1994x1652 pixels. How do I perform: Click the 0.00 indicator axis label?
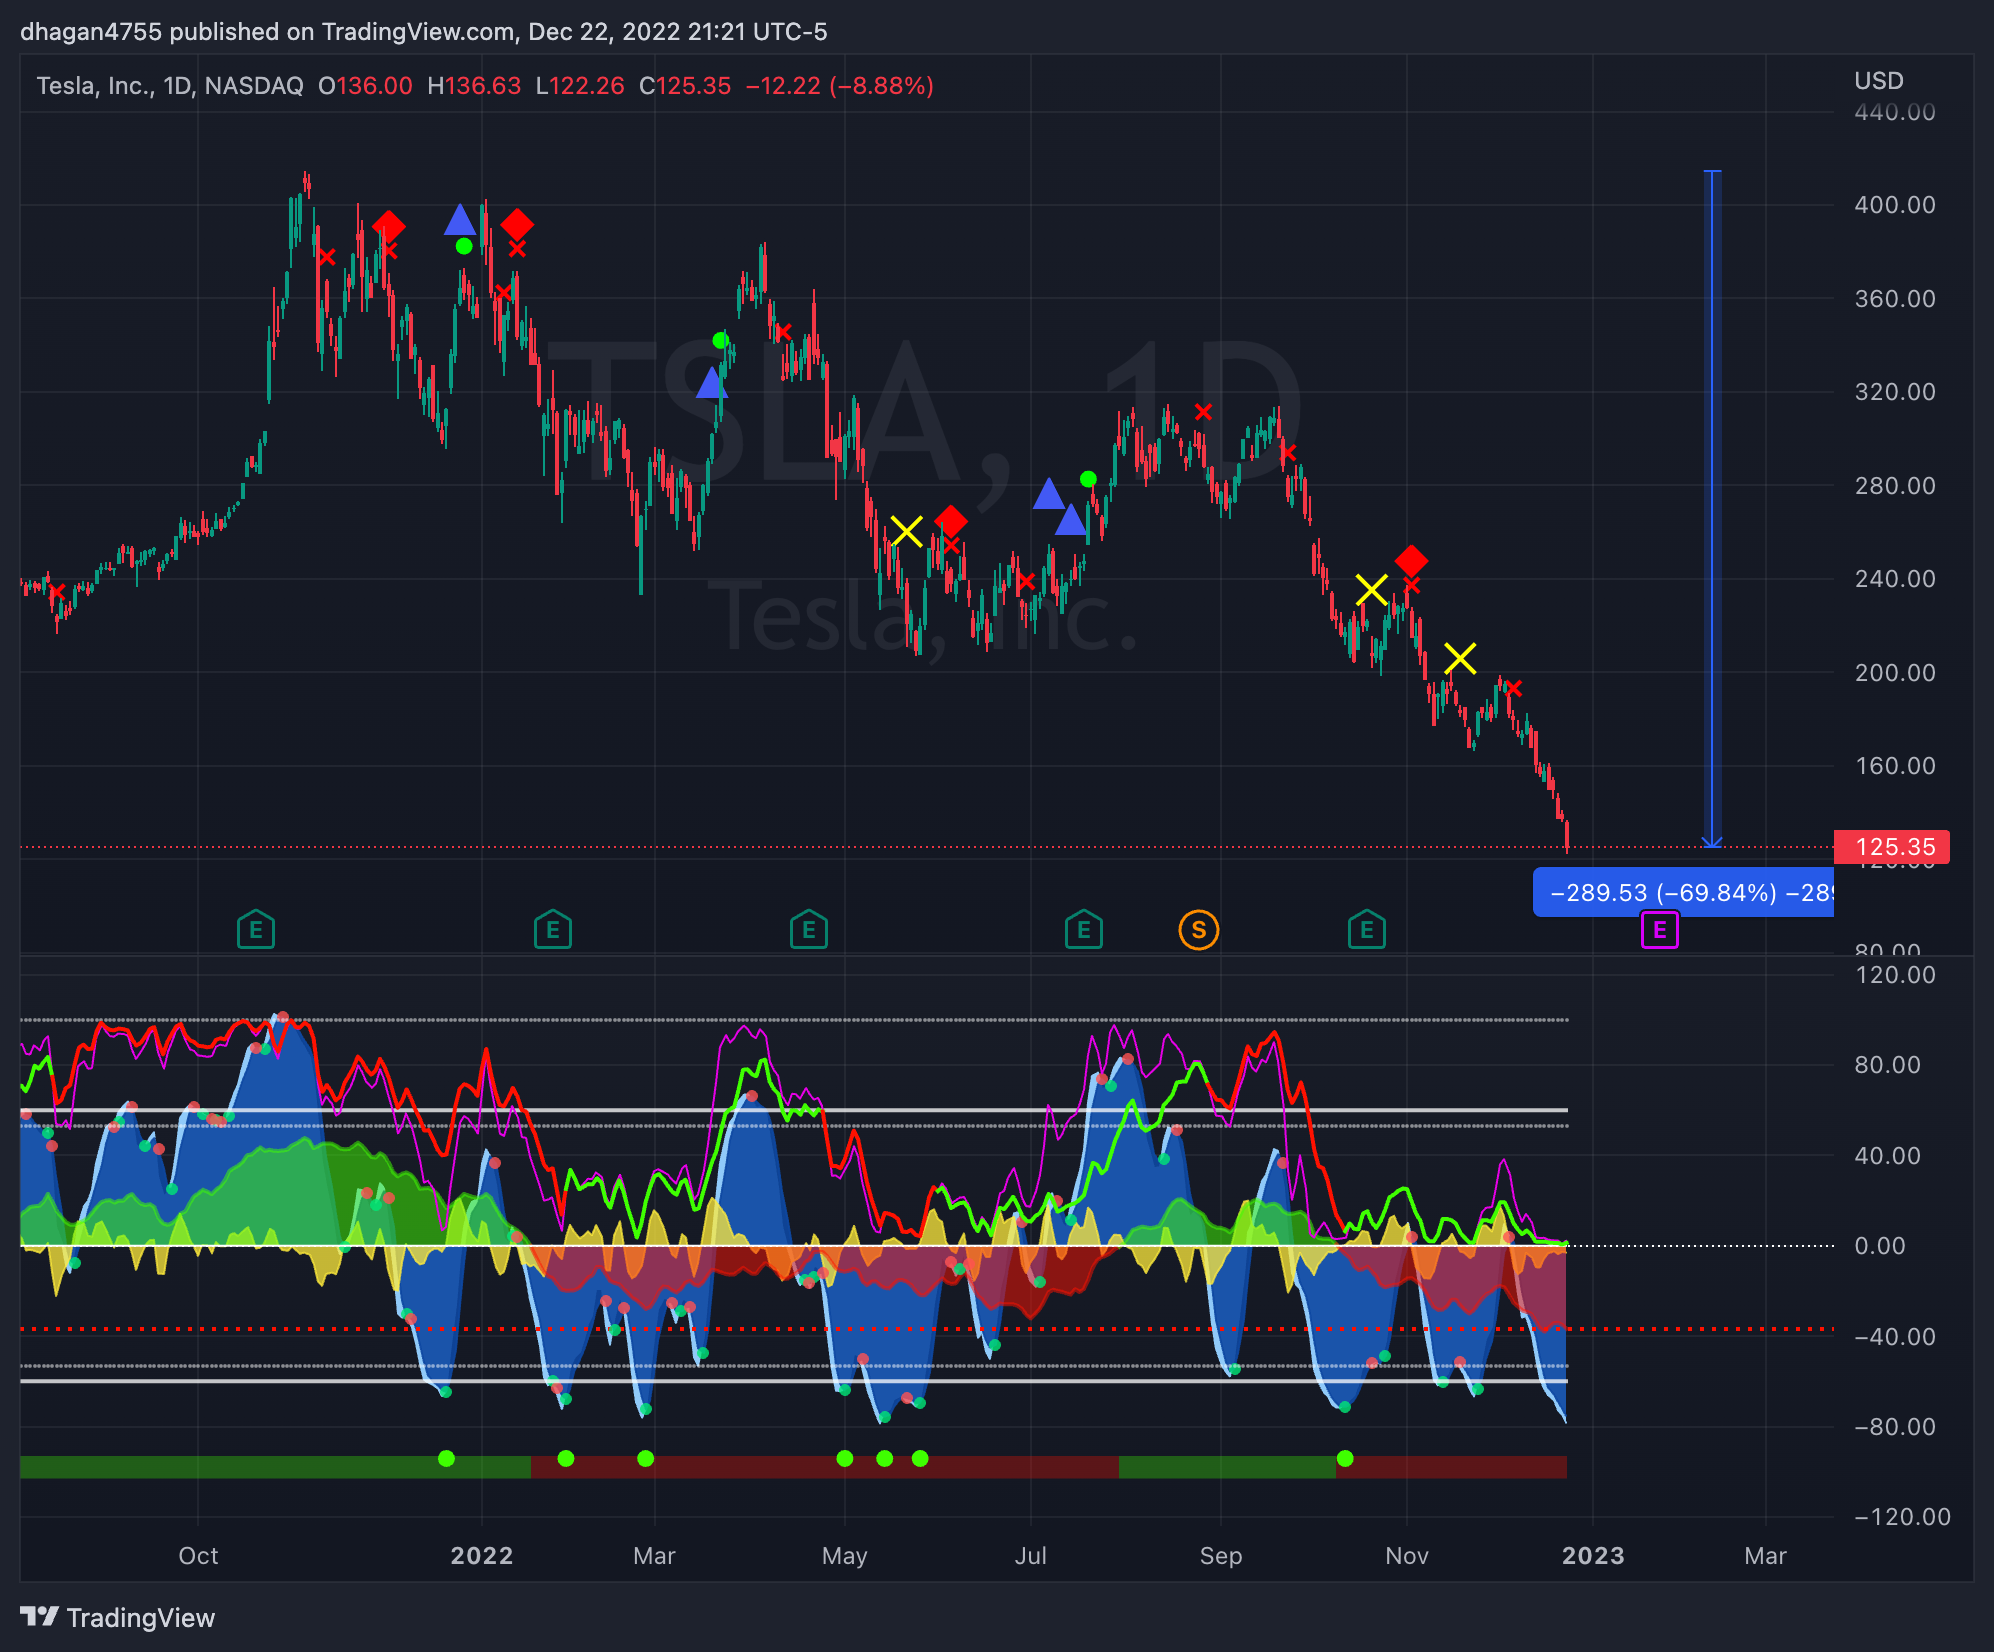coord(1880,1246)
